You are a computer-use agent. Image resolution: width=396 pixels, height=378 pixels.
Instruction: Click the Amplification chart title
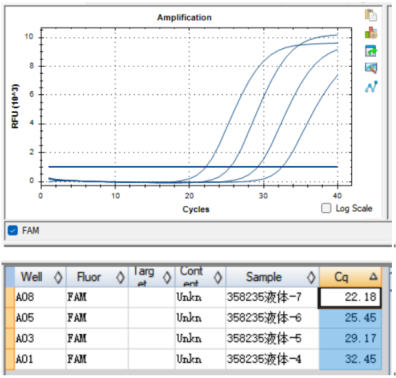(184, 17)
